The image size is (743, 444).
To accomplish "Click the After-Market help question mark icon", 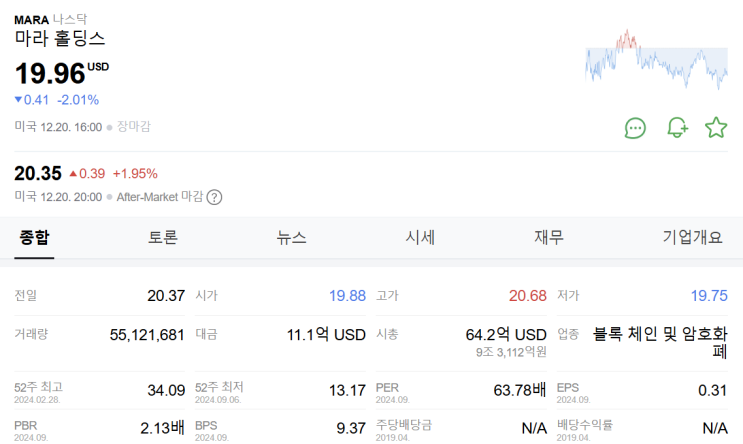I will pos(214,197).
